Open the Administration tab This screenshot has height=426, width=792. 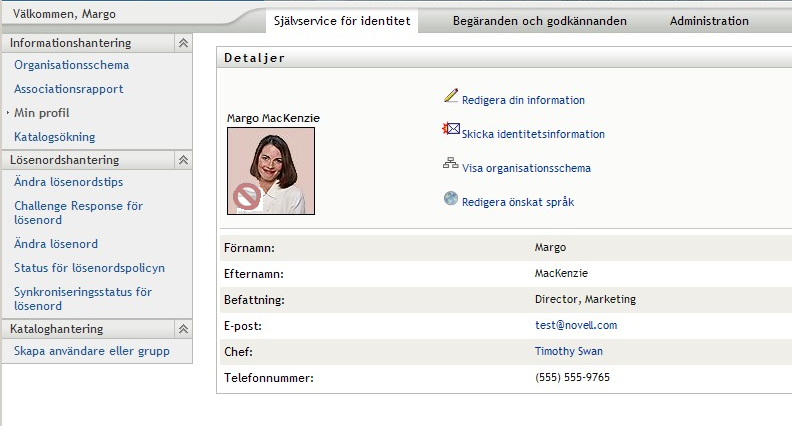[709, 21]
